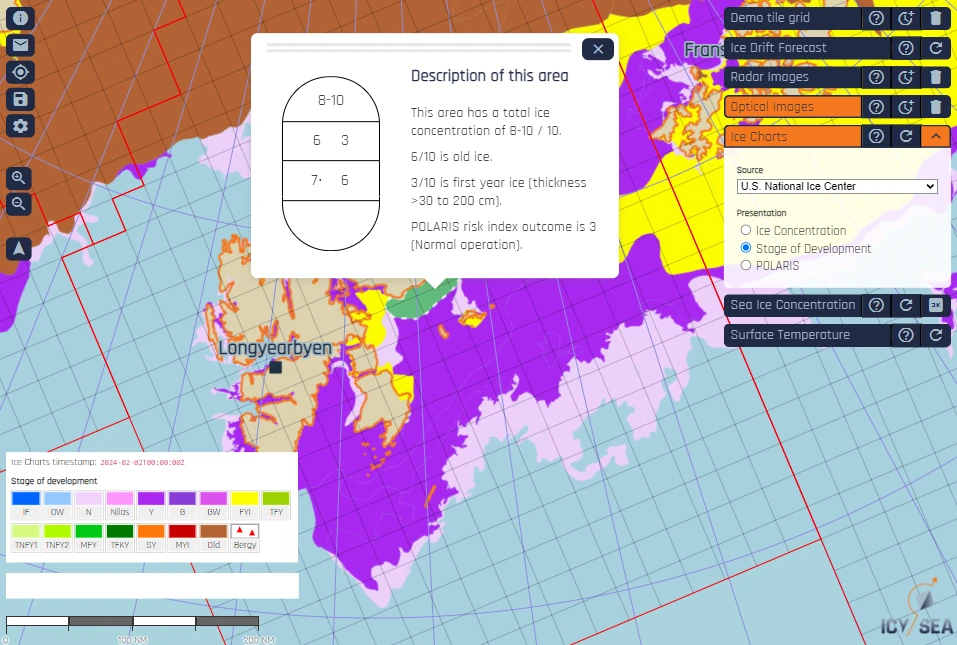Viewport: 957px width, 645px height.
Task: Click the north arrow compass icon
Action: pyautogui.click(x=18, y=248)
